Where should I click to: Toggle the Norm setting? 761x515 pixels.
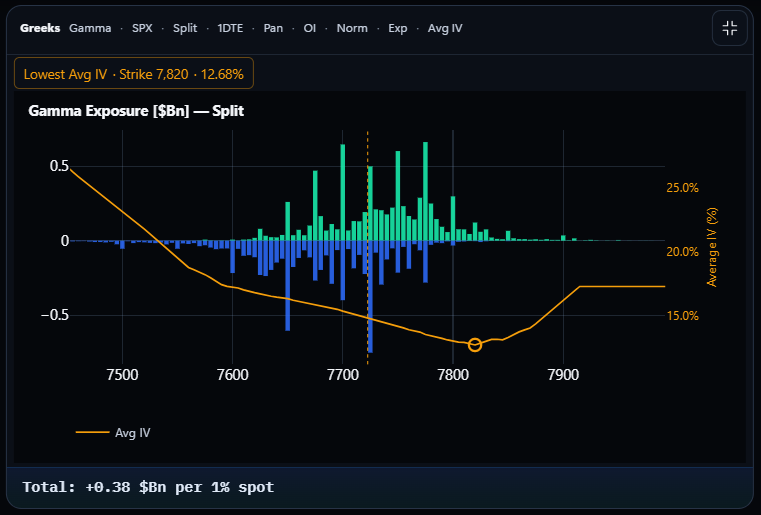coord(352,28)
